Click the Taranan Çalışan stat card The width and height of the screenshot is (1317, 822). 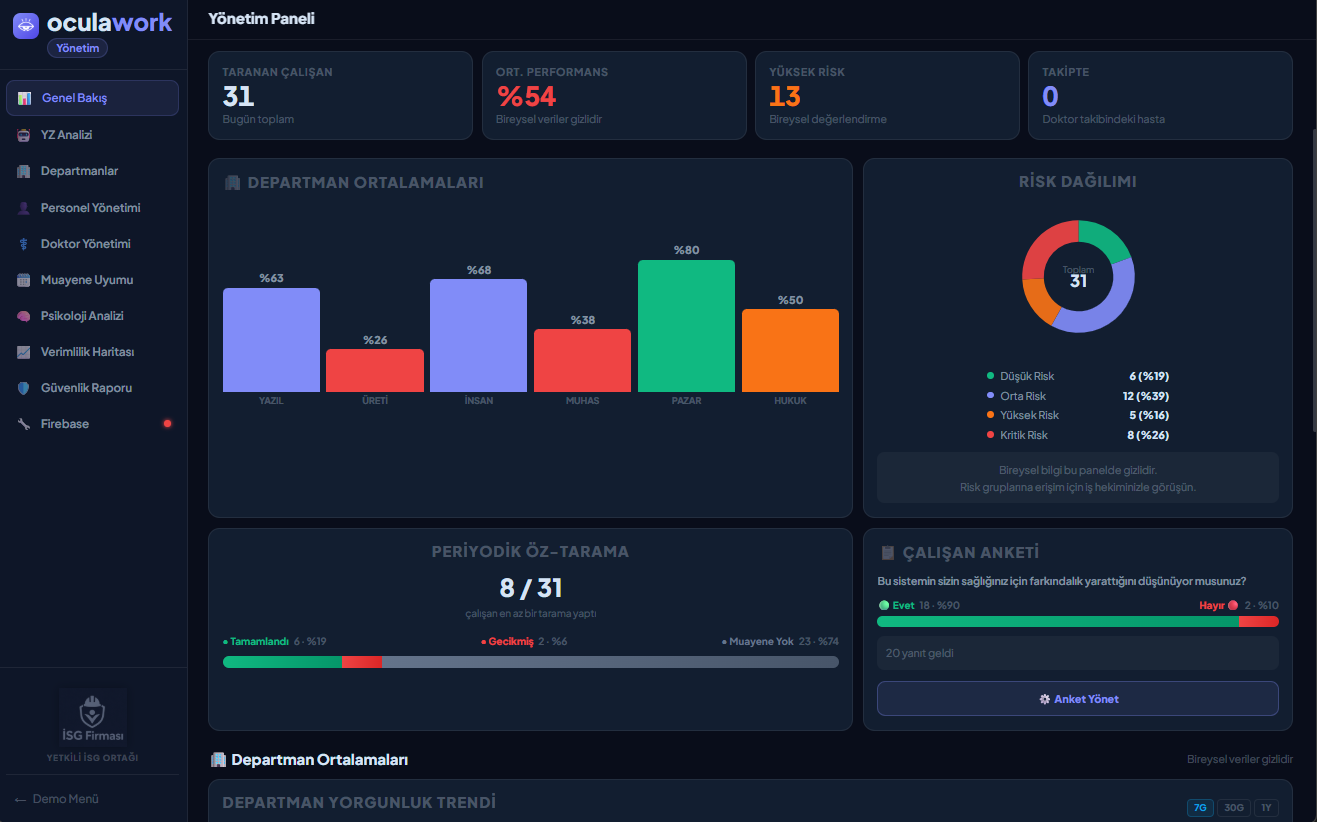pyautogui.click(x=340, y=95)
